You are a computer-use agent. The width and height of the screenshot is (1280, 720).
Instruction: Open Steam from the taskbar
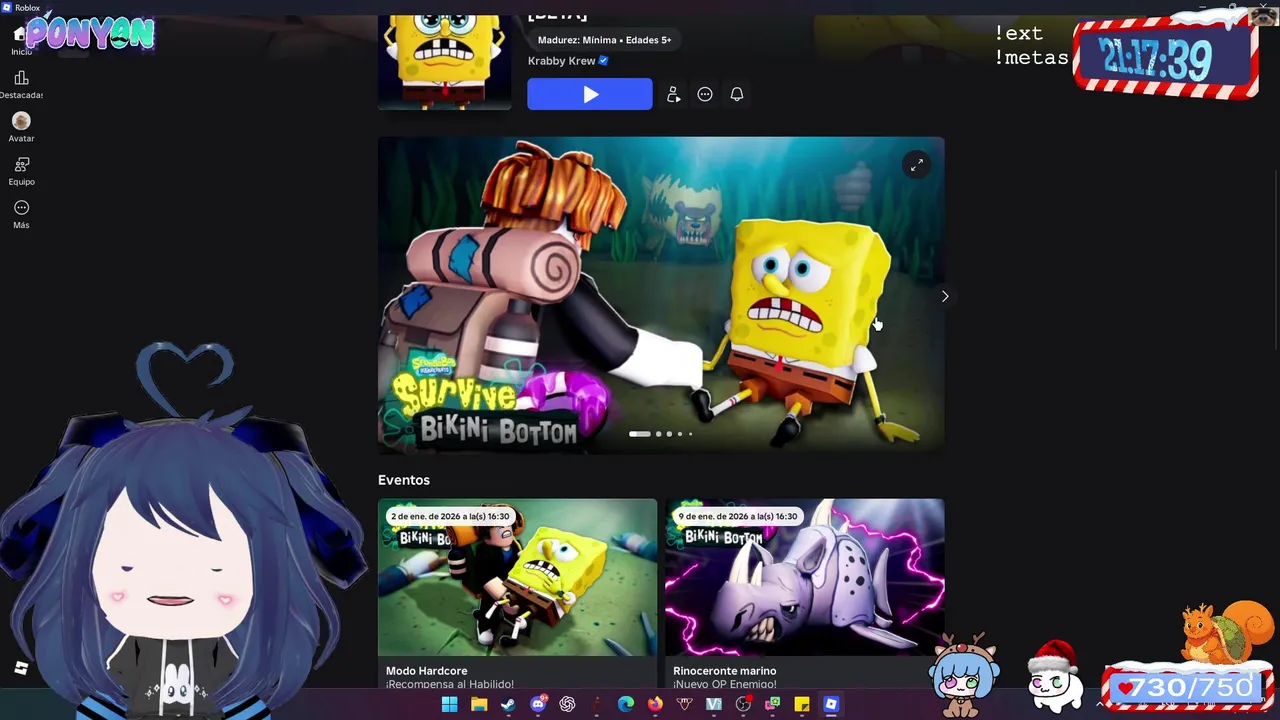508,705
